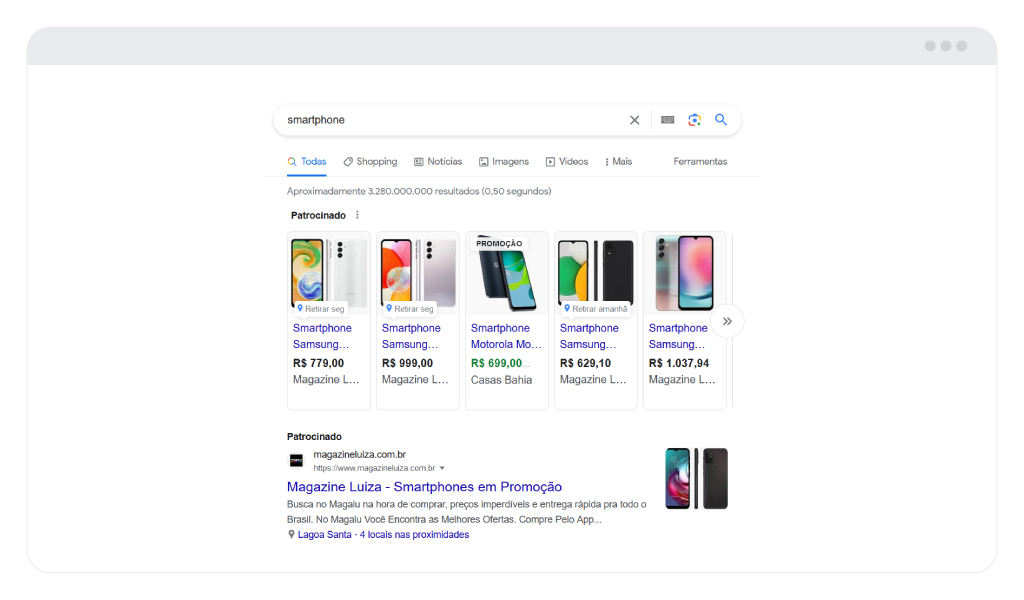This screenshot has width=1024, height=600.
Task: Open the R$ 1.037,94 Samsung product thumbnail
Action: coord(684,273)
